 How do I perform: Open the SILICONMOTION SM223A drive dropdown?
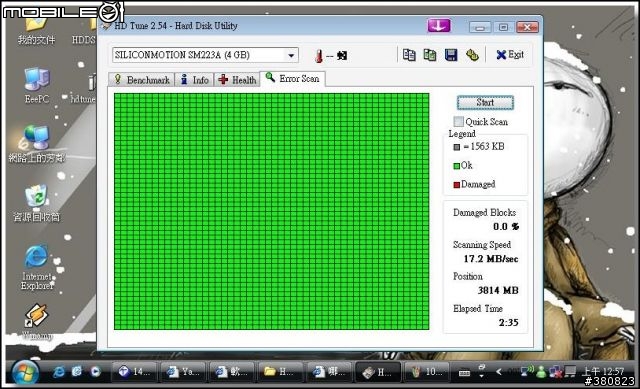291,55
